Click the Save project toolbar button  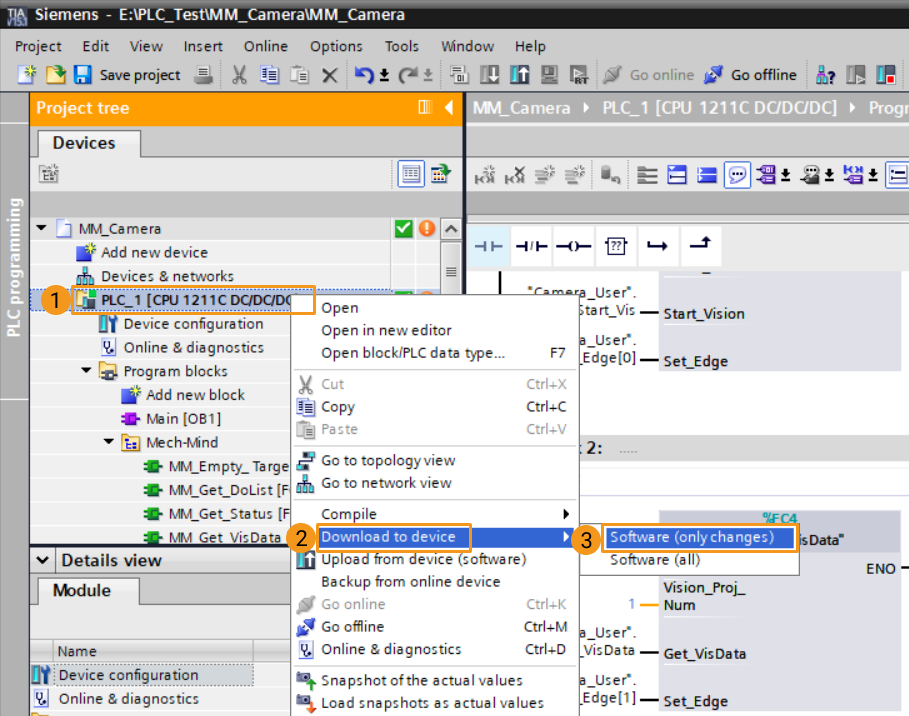pos(127,75)
